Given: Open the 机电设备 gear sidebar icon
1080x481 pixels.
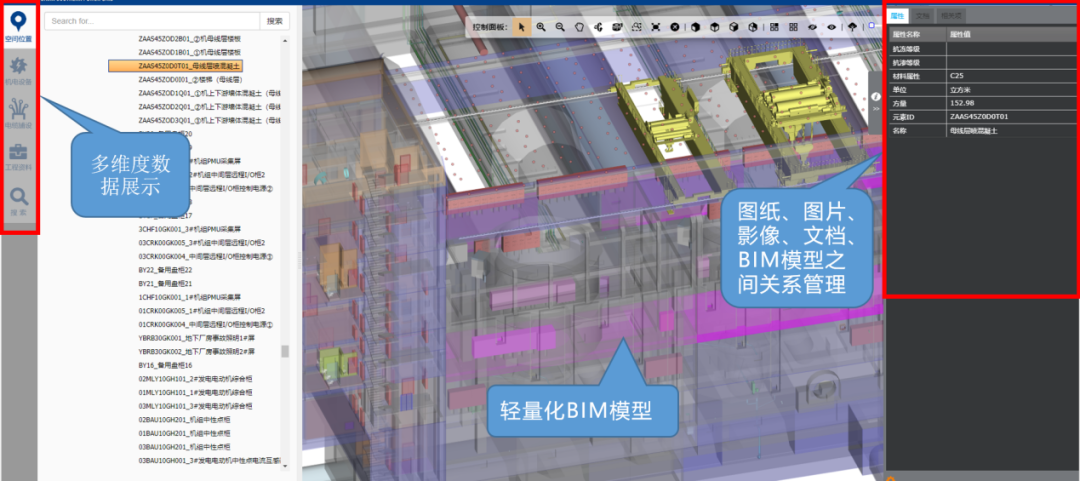Looking at the screenshot, I should pyautogui.click(x=18, y=68).
